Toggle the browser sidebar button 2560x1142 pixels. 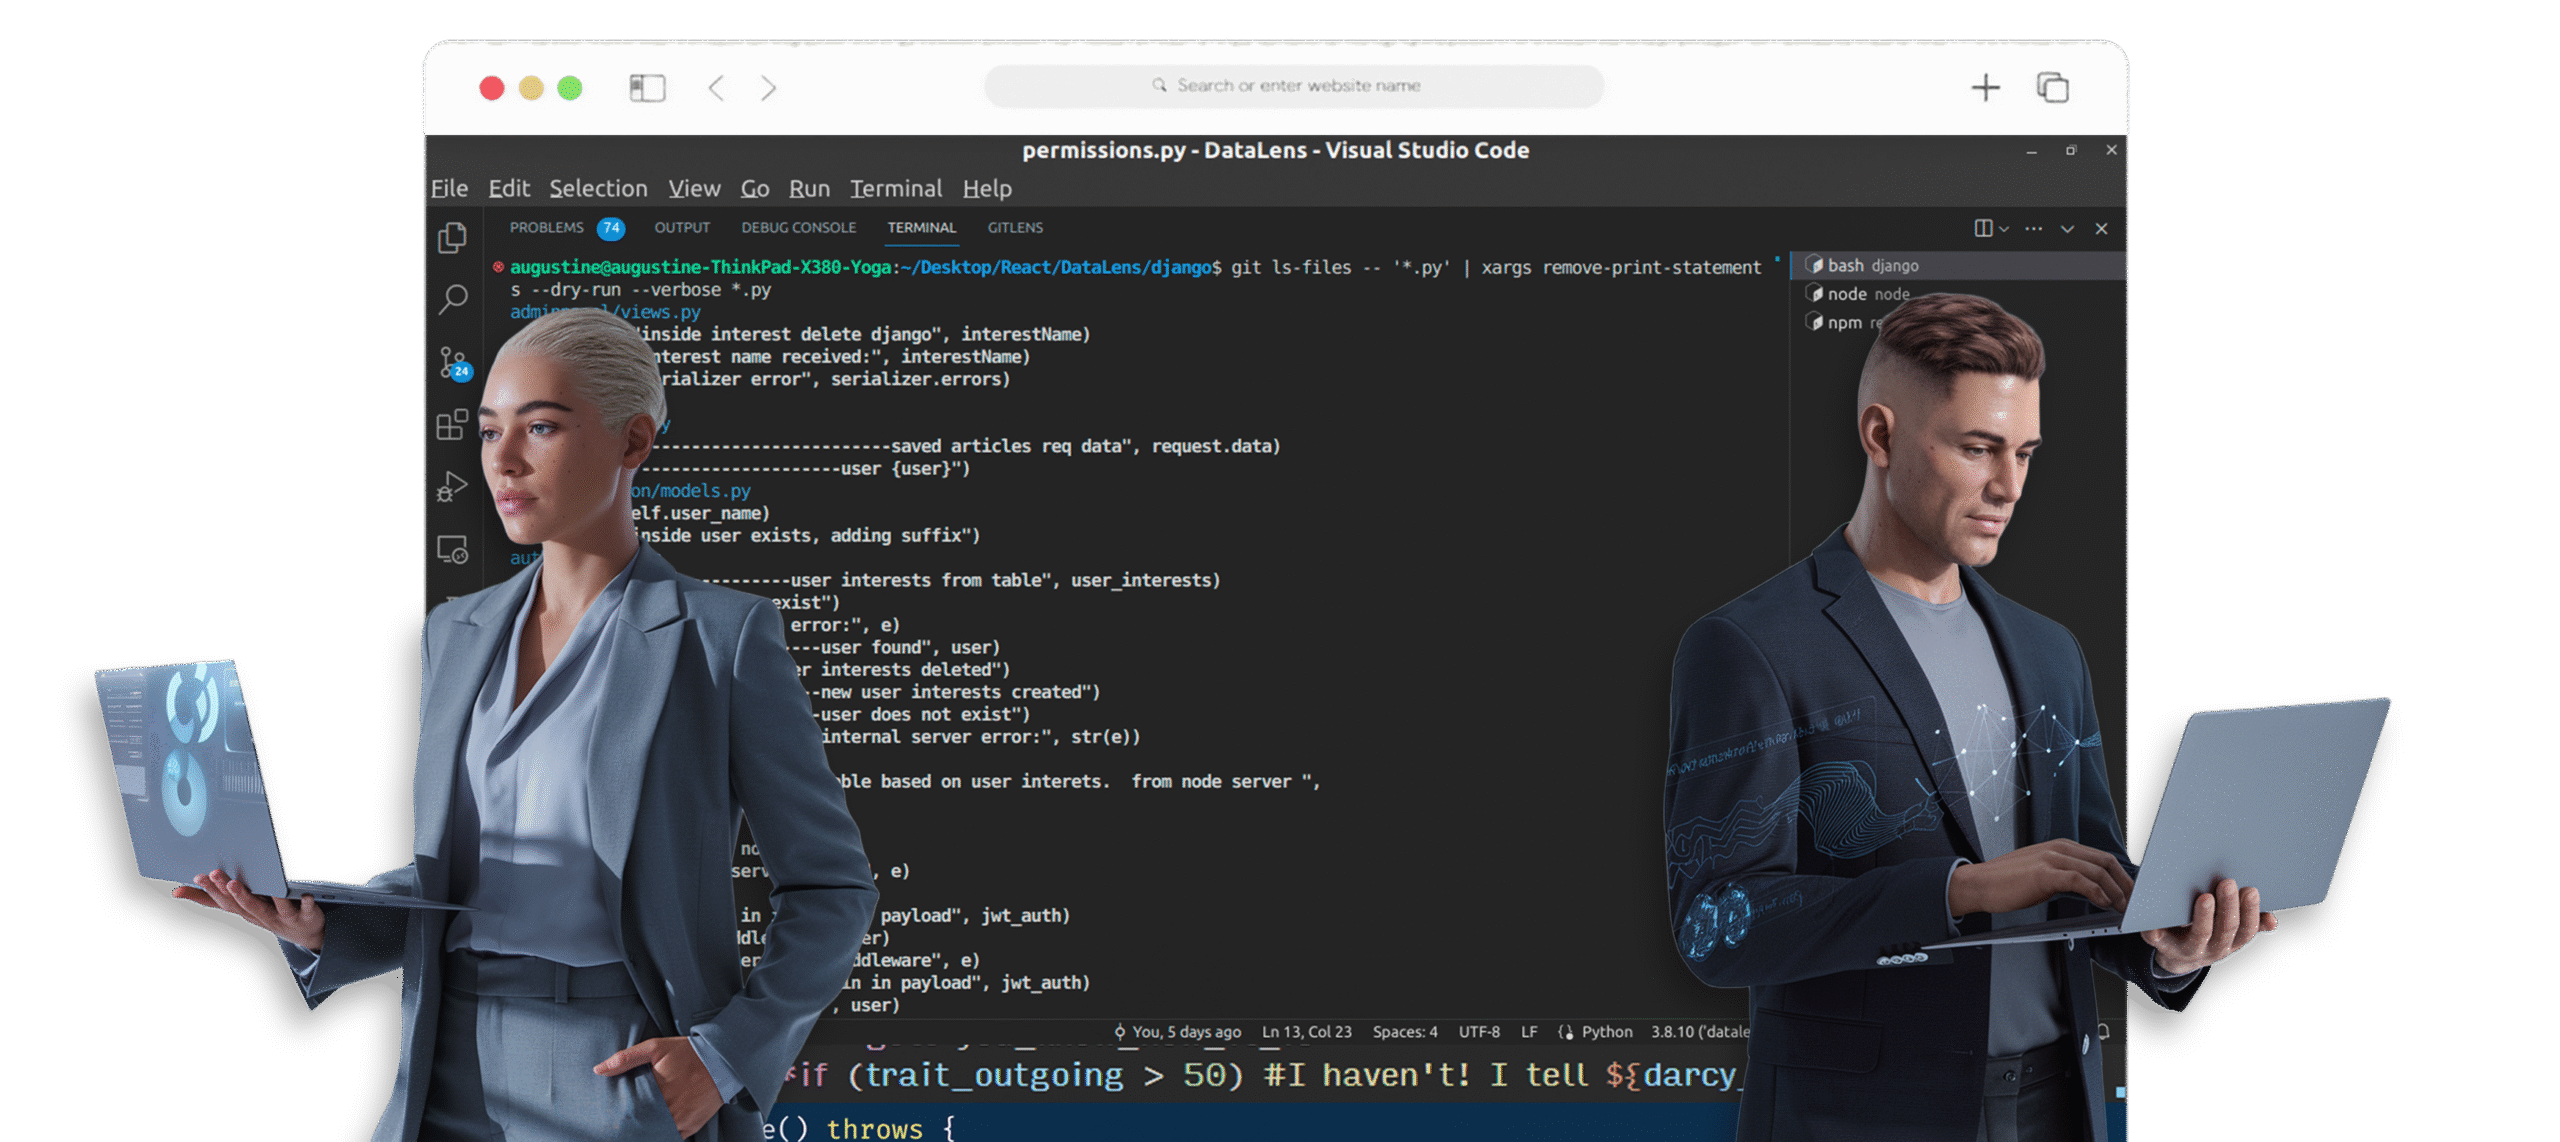(647, 88)
